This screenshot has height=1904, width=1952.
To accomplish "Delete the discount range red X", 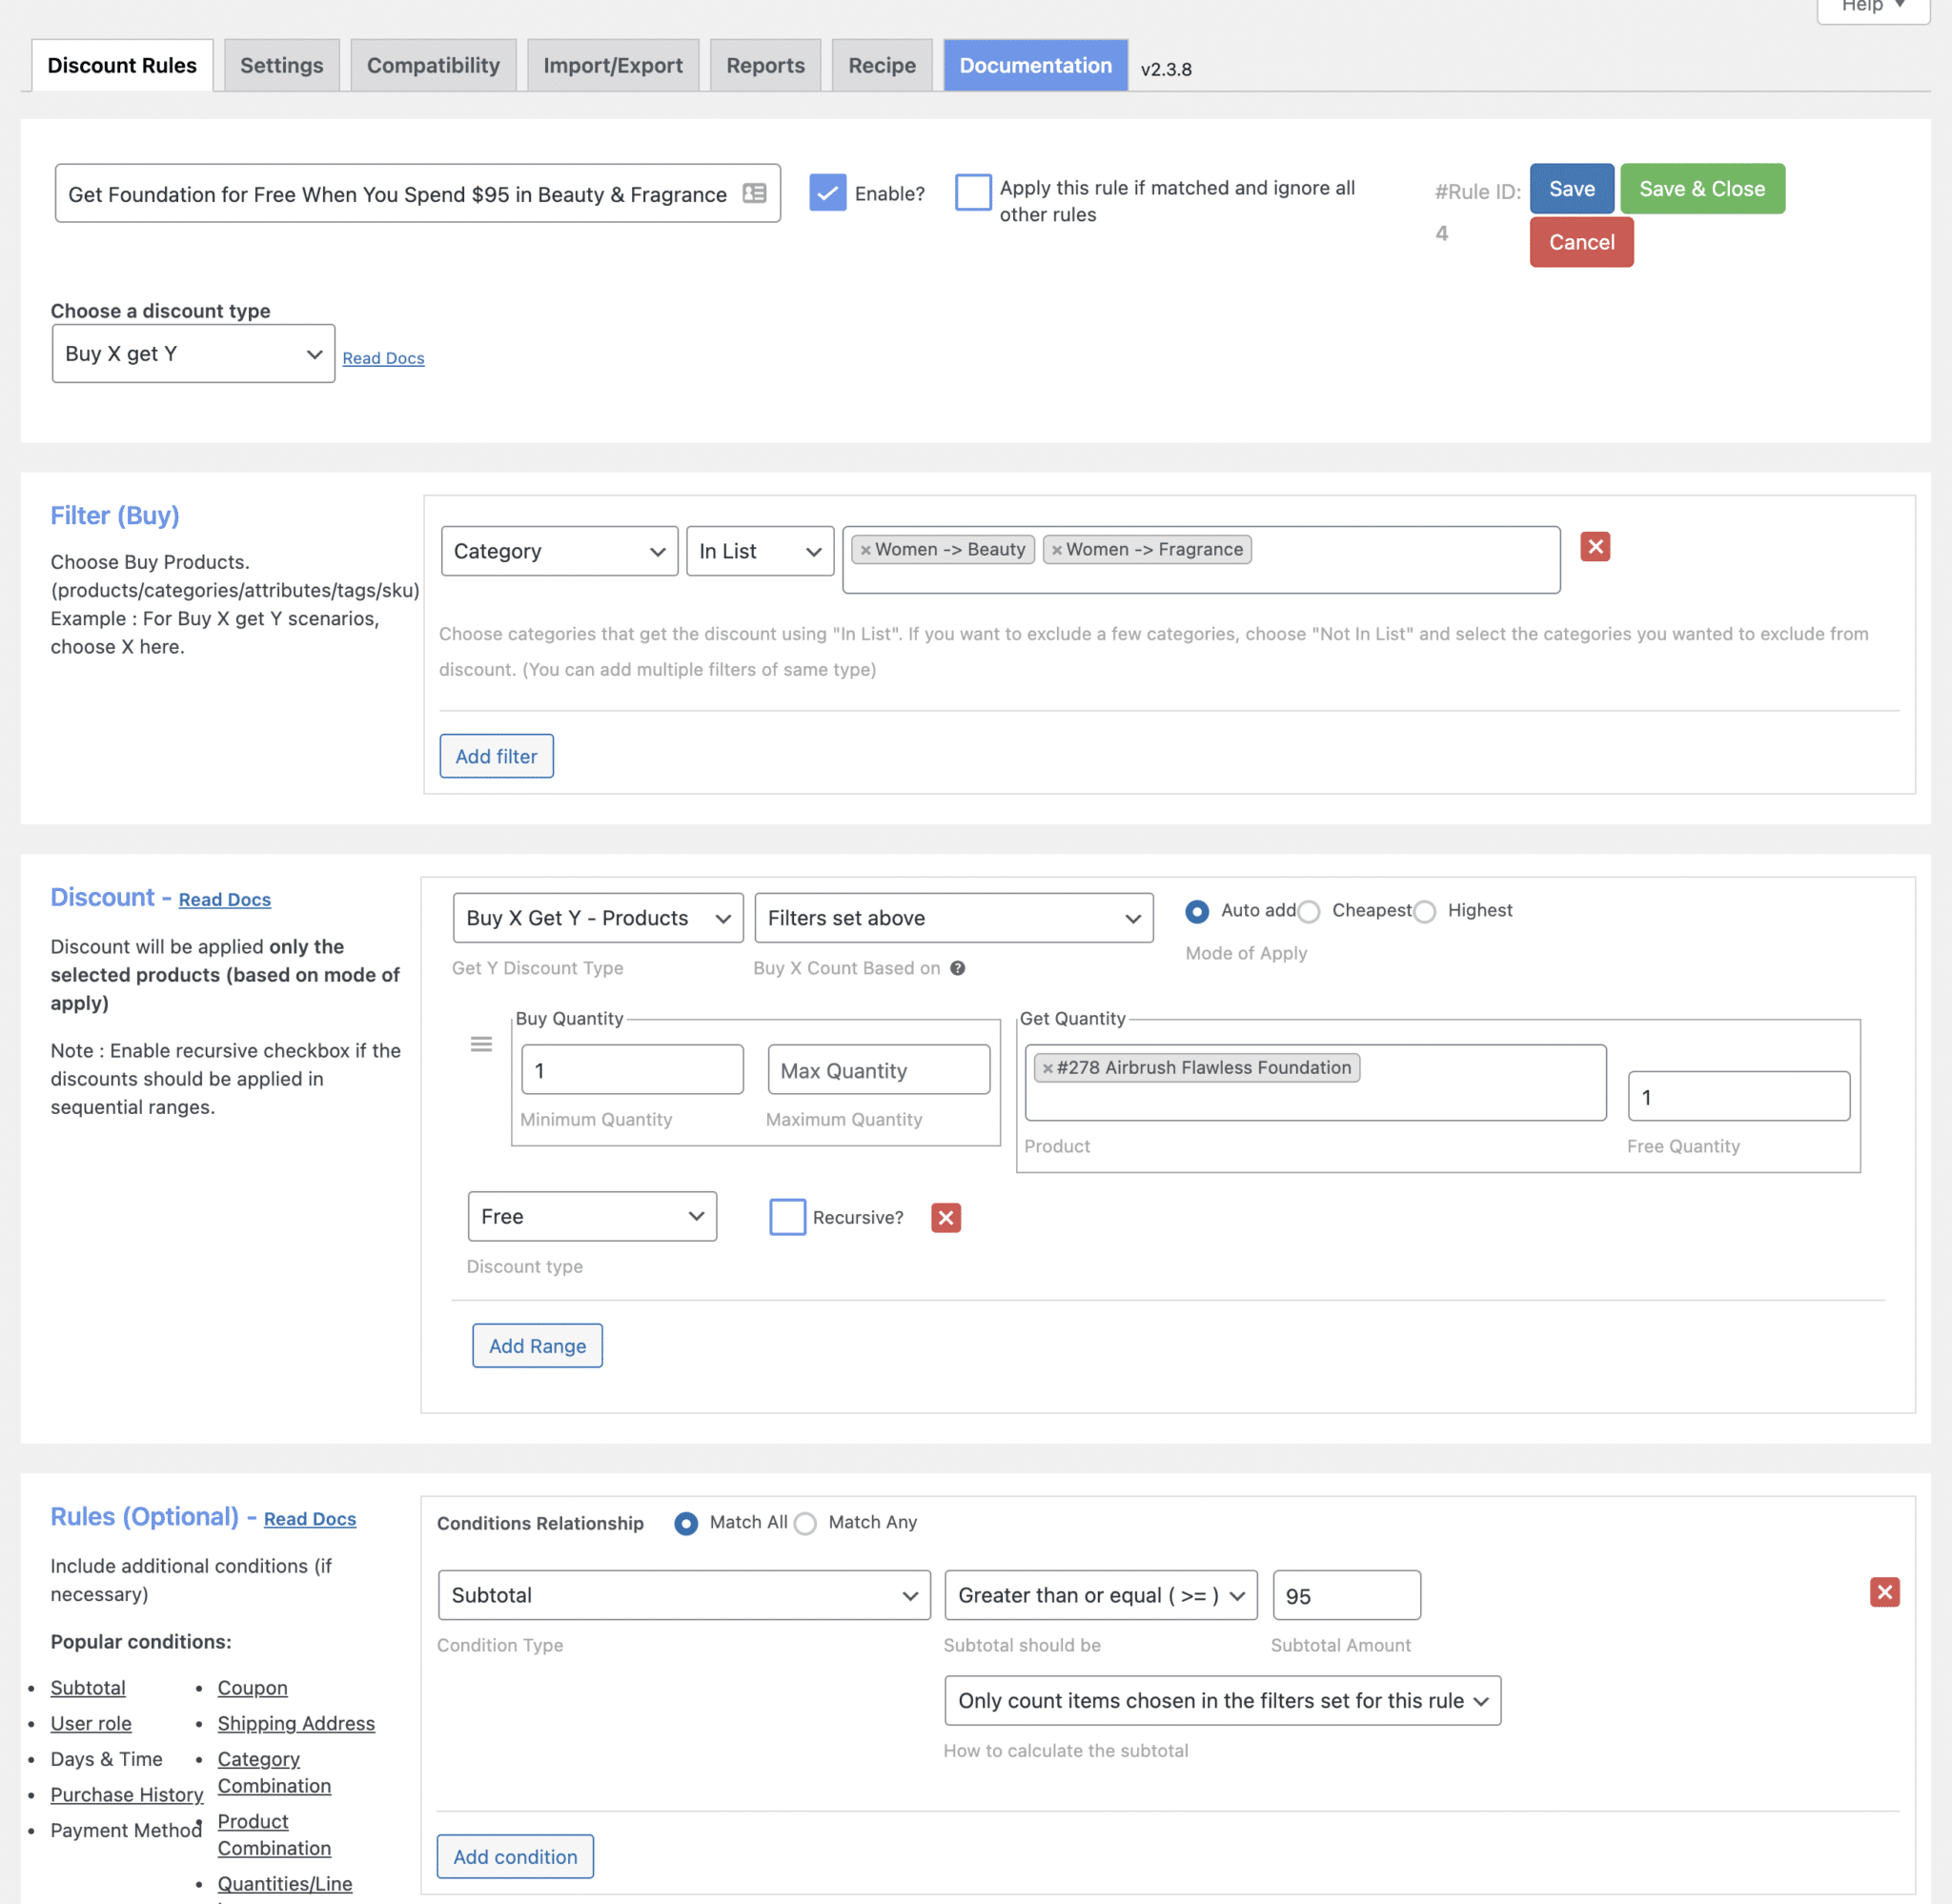I will click(945, 1217).
